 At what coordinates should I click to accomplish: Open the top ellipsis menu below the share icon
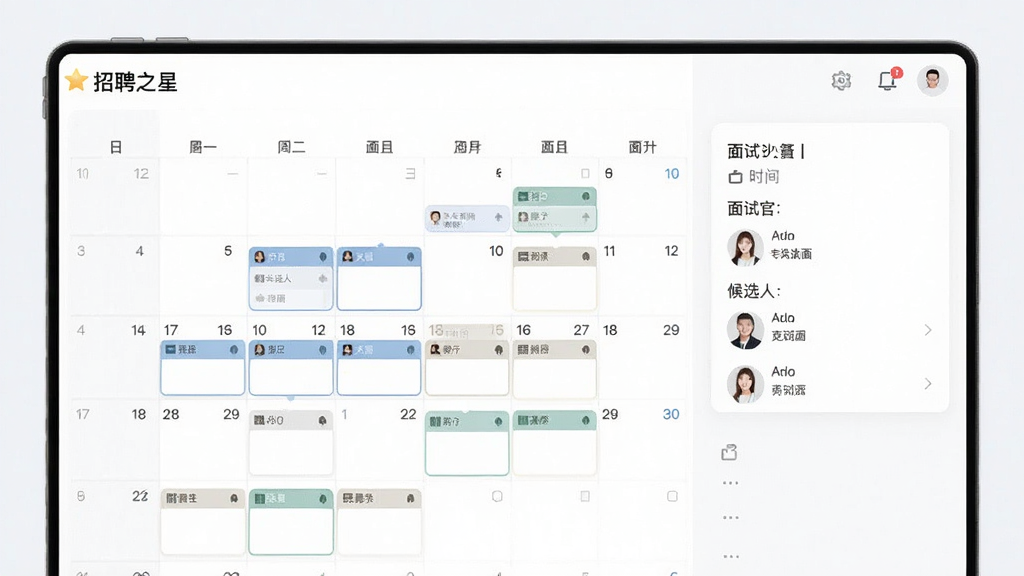[731, 483]
